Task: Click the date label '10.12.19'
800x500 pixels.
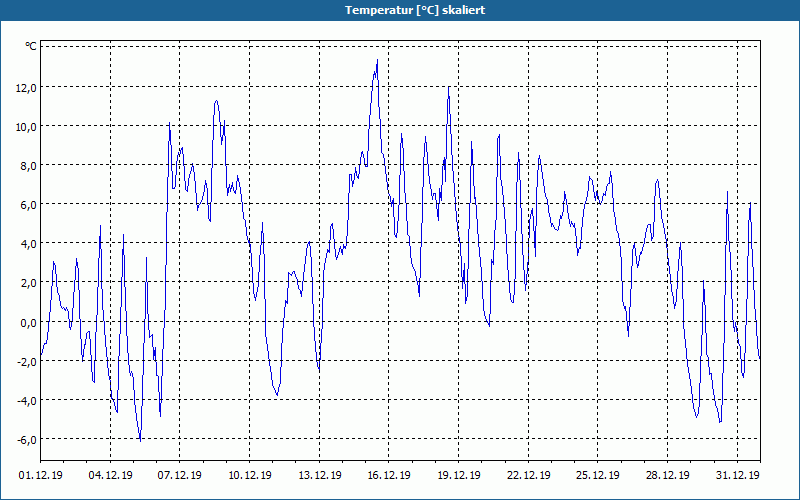Action: point(249,475)
